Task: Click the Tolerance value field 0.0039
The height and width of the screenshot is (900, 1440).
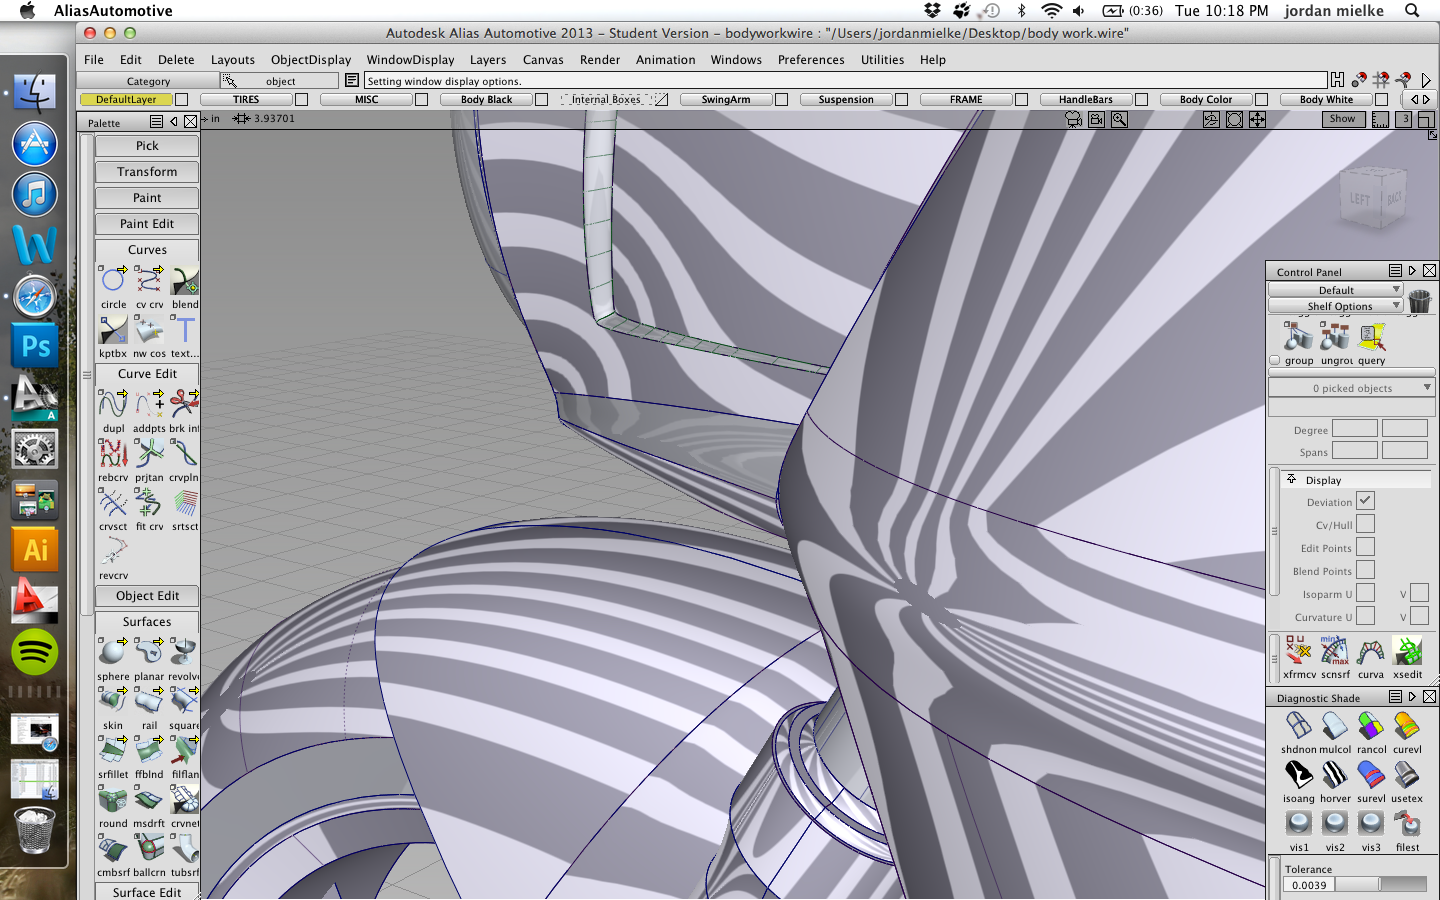Action: coord(1309,885)
